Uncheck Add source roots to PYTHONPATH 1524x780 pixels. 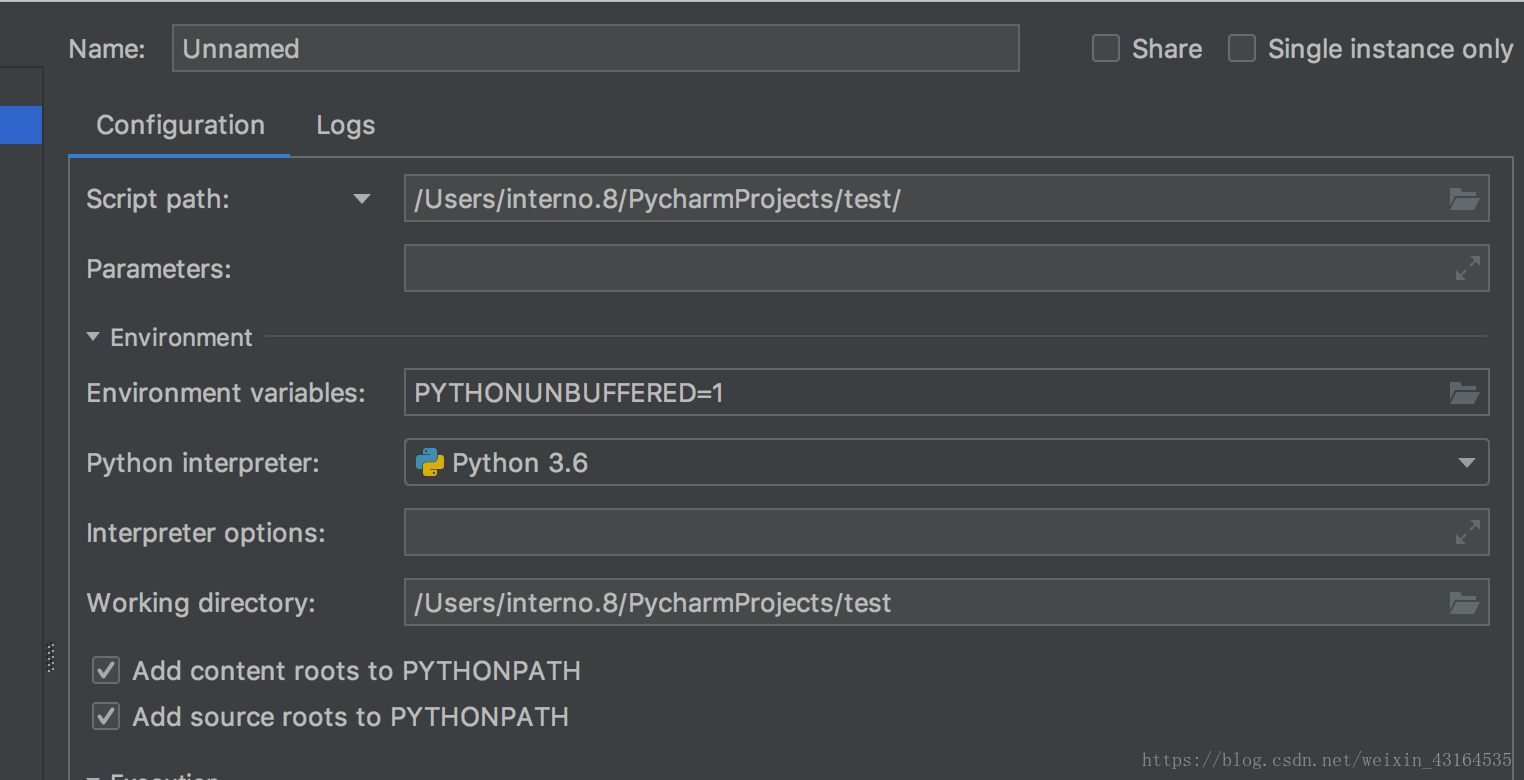tap(105, 716)
